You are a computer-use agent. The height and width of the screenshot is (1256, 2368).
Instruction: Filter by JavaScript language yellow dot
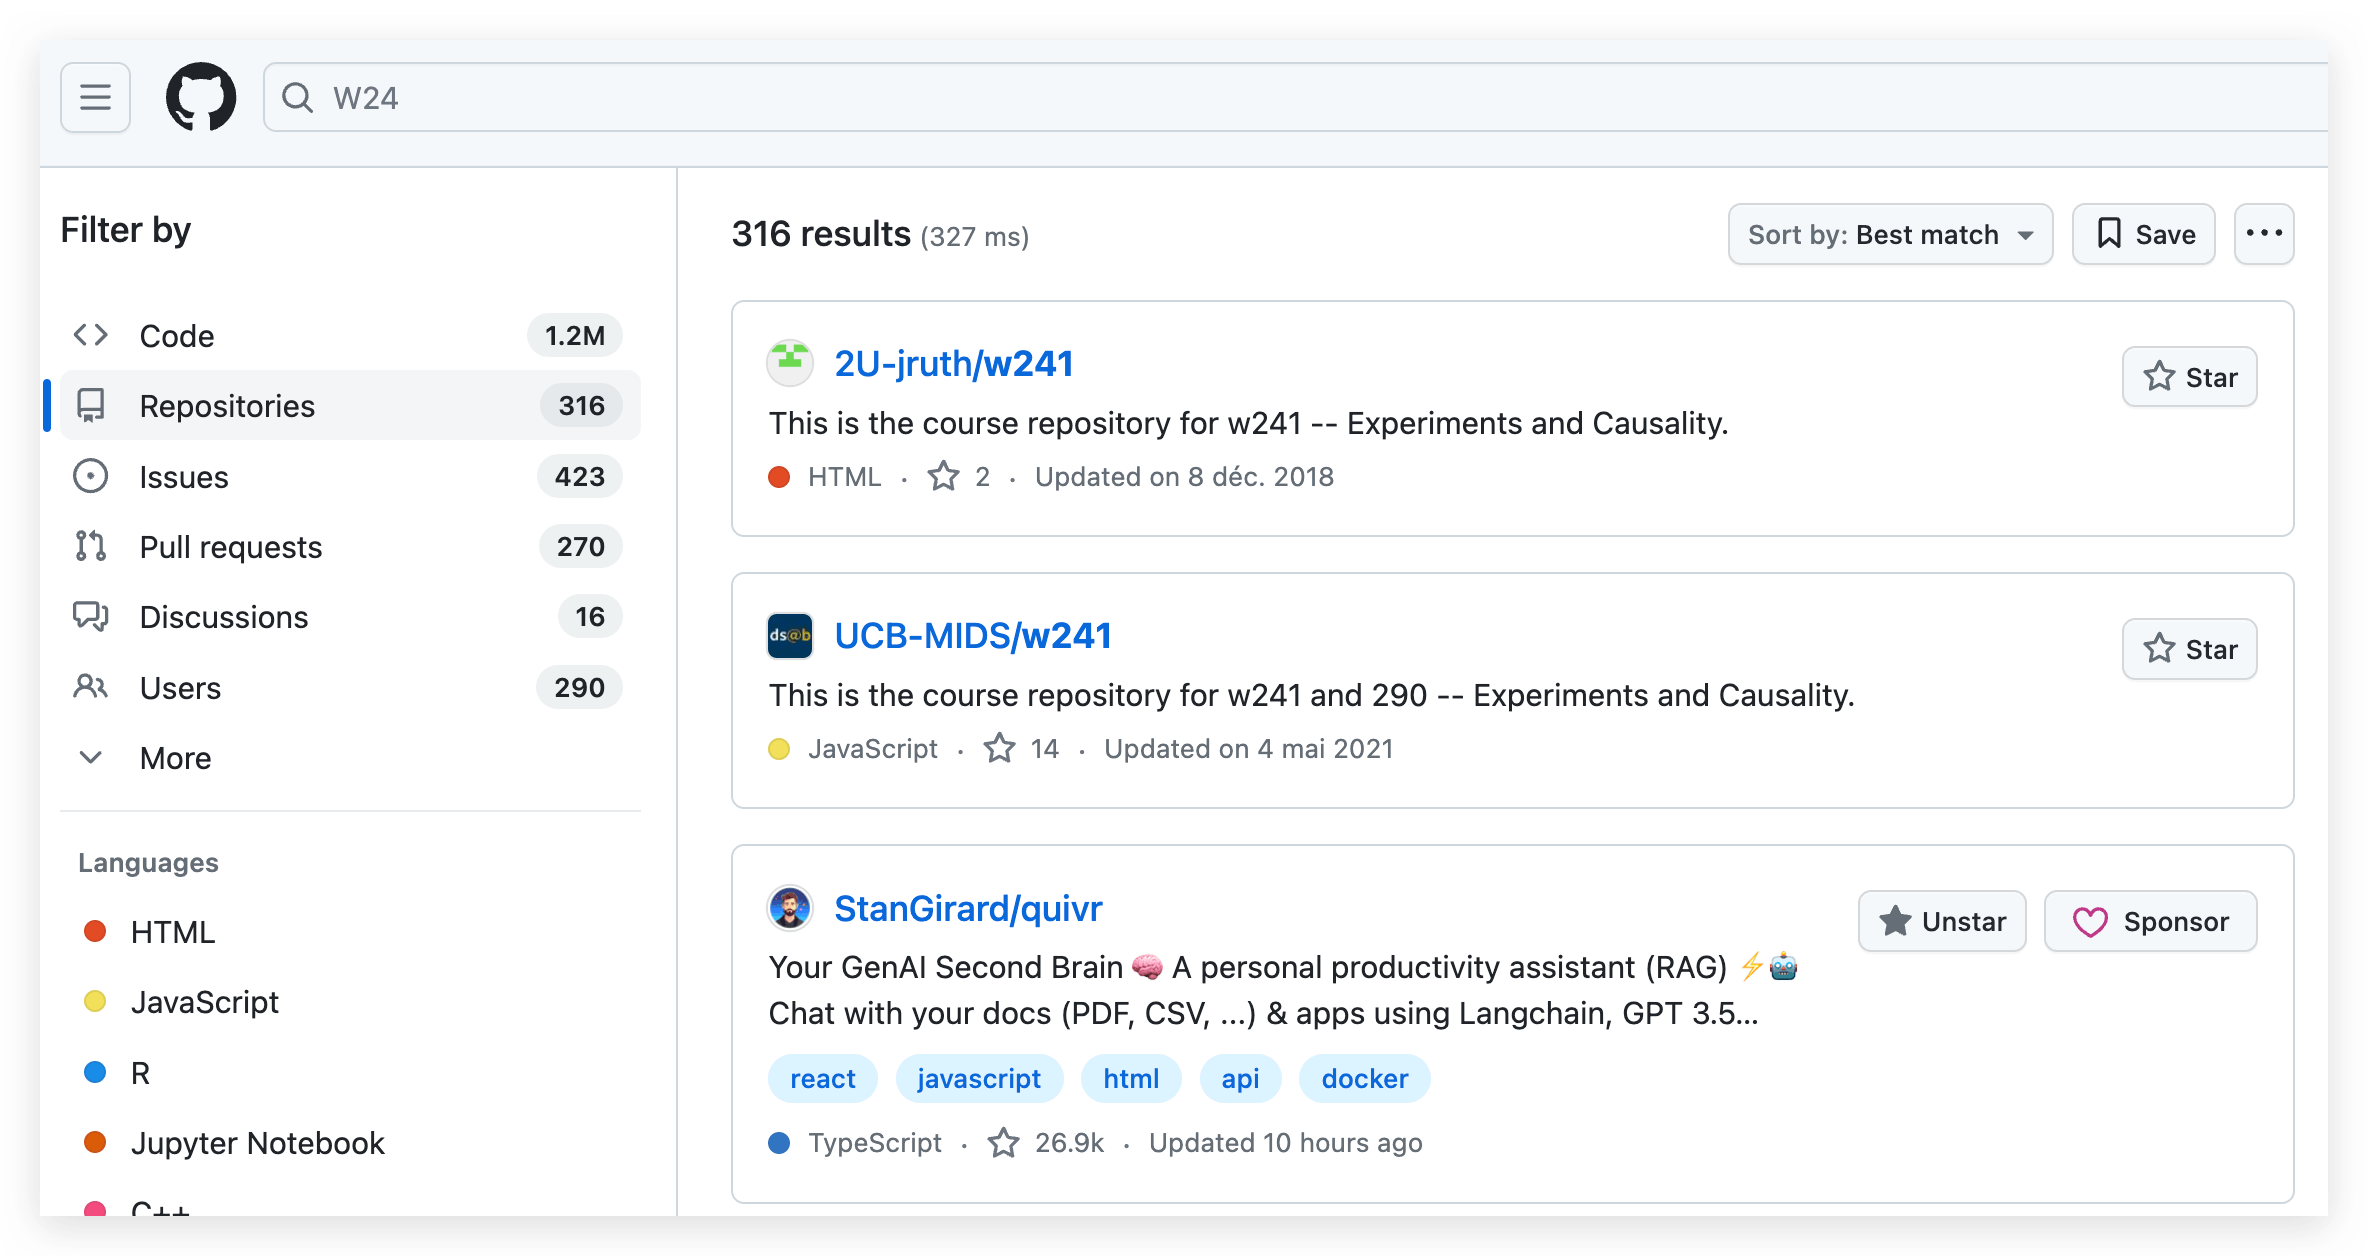click(95, 1002)
